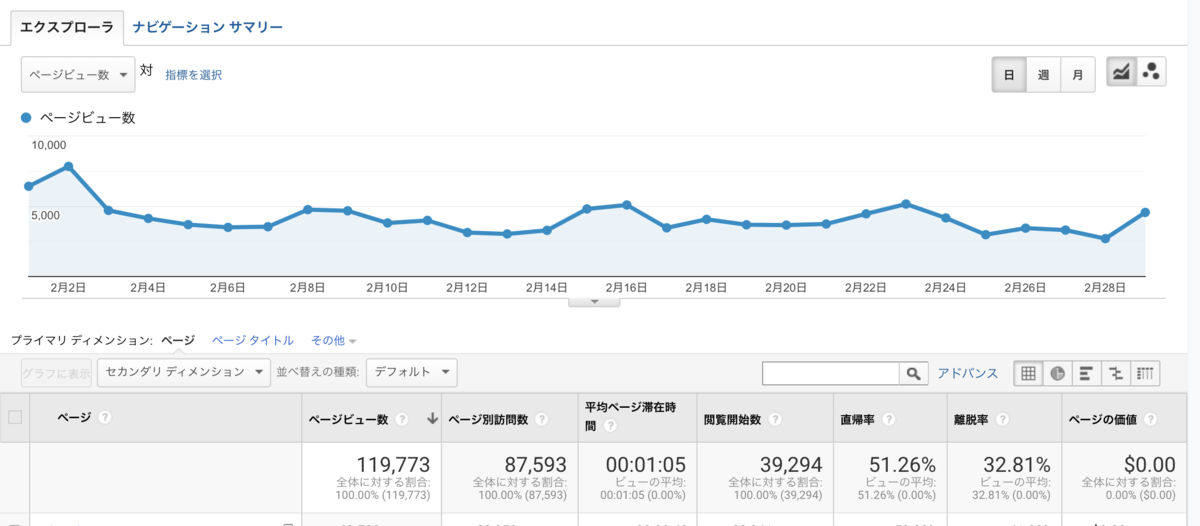Focus the table search input field

click(x=831, y=373)
